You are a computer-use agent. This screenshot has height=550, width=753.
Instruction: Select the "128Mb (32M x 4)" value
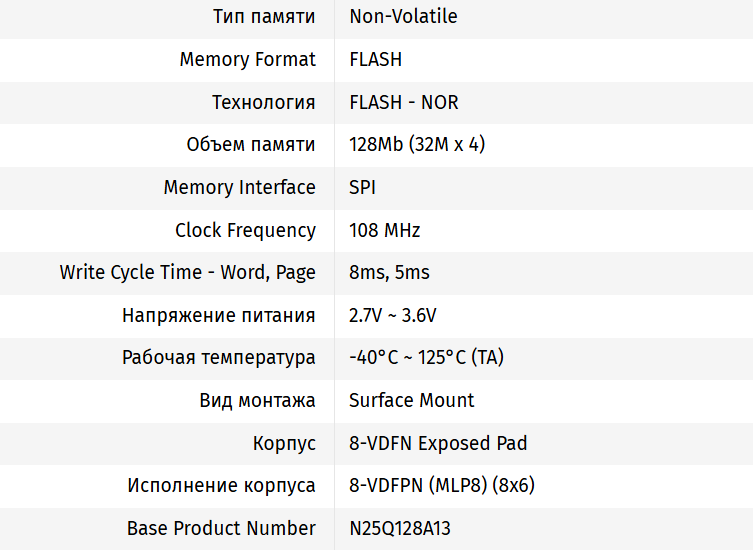416,145
